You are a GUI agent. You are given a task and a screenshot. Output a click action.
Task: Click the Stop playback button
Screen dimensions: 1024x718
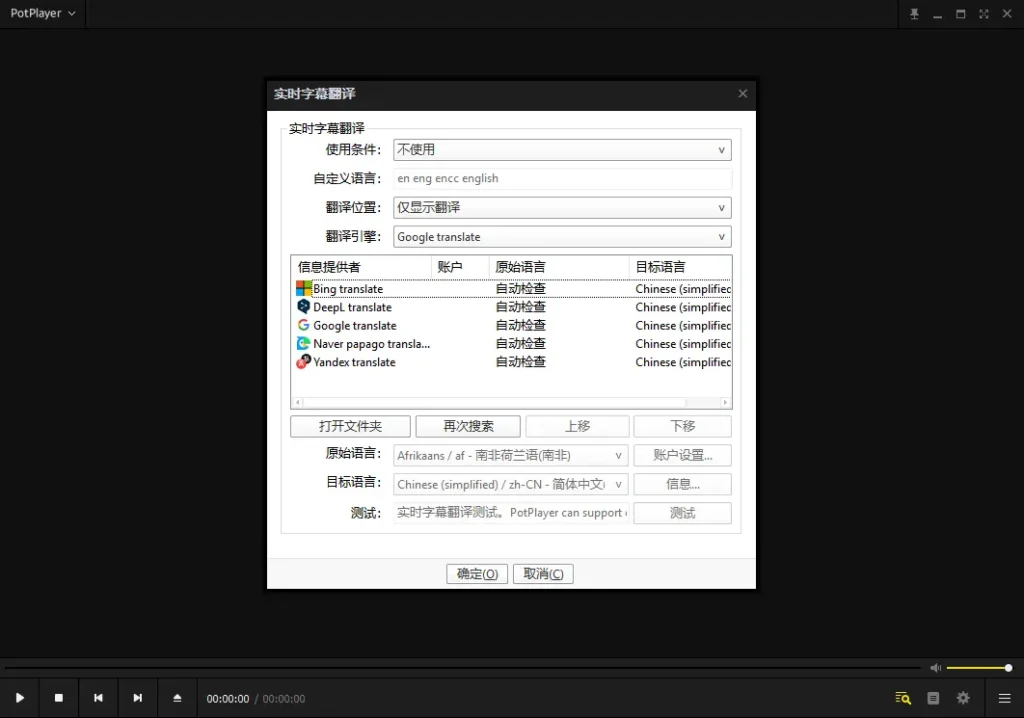click(59, 698)
